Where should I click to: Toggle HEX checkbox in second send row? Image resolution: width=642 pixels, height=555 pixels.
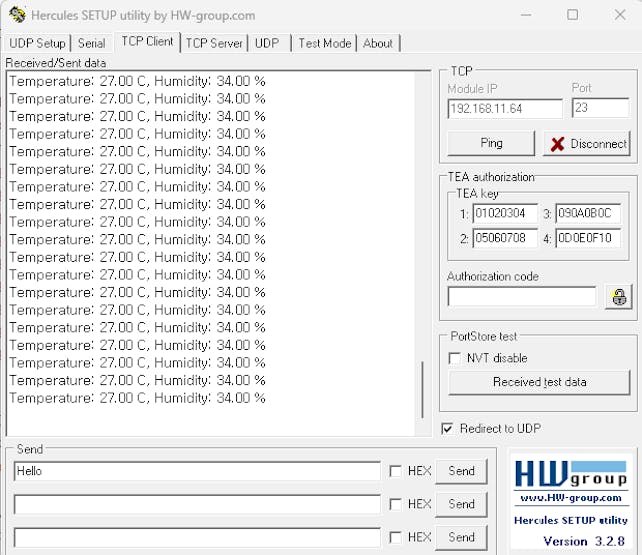tap(395, 504)
